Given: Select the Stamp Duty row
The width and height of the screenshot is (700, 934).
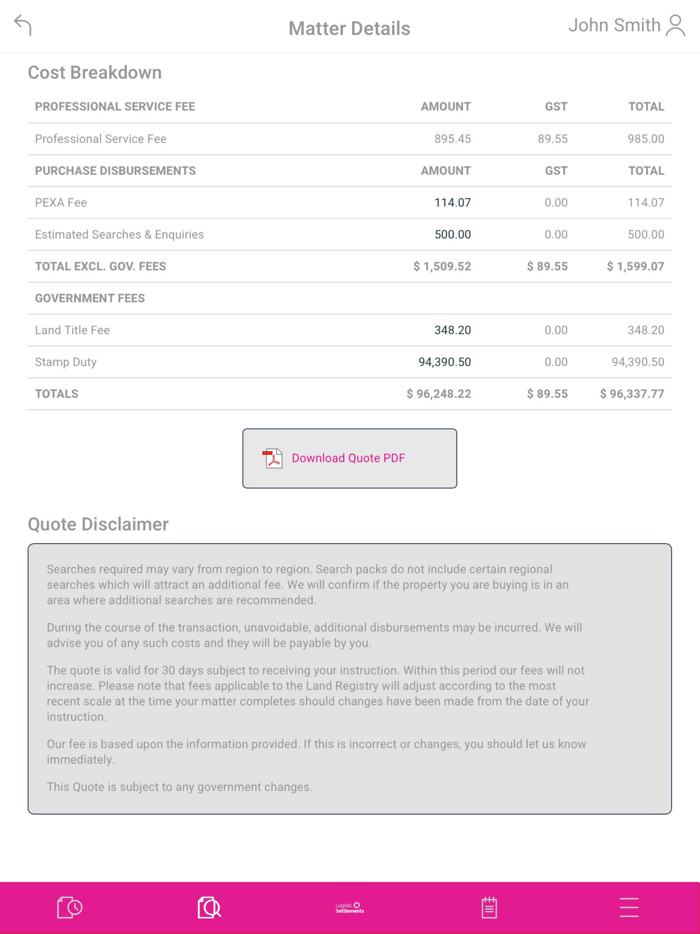Looking at the screenshot, I should (x=350, y=362).
